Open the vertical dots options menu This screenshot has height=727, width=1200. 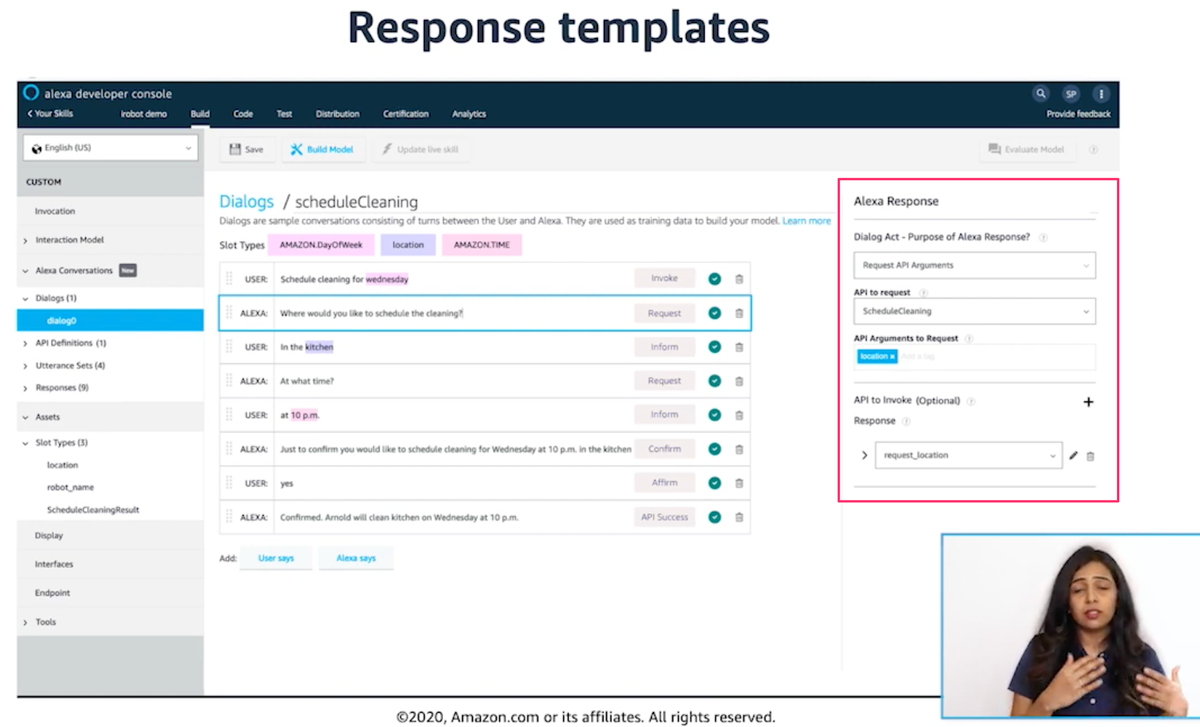click(x=1101, y=94)
